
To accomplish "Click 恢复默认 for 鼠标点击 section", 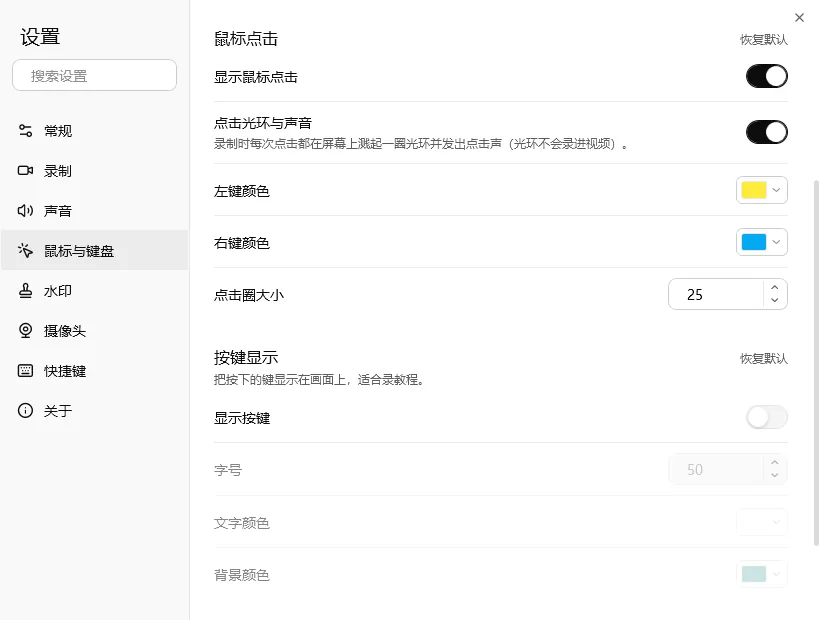I will (764, 40).
